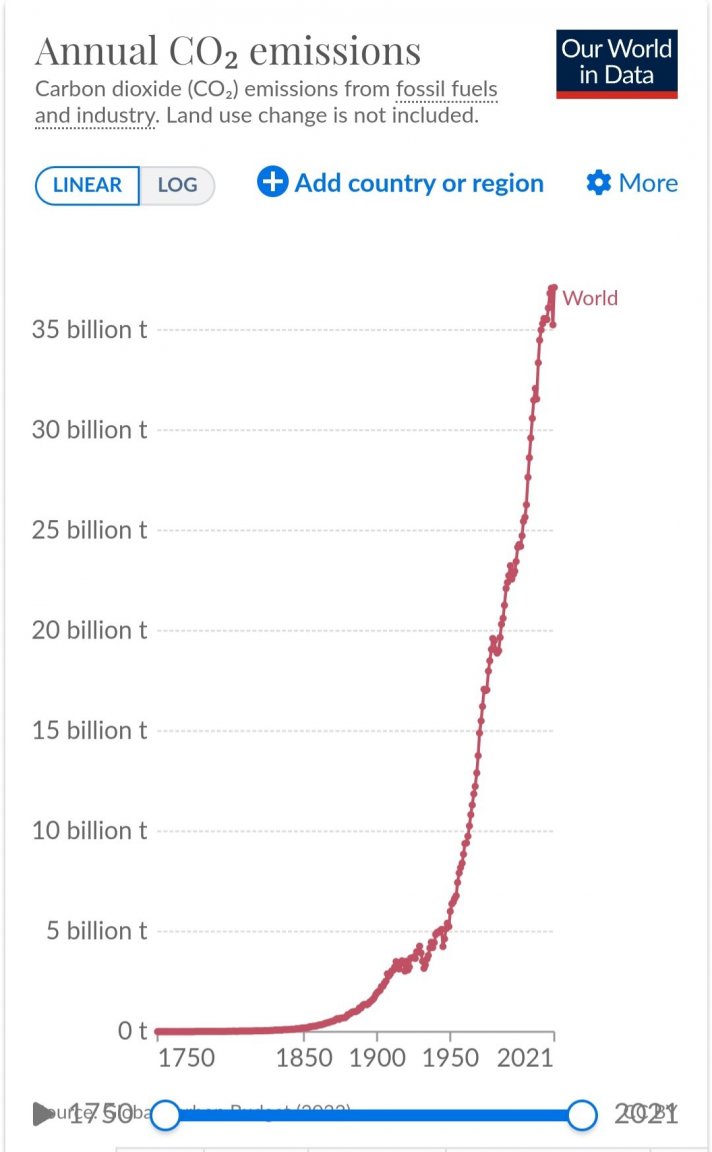Viewport: 712px width, 1152px height.
Task: Switch the chart scale to LOG
Action: (x=177, y=185)
